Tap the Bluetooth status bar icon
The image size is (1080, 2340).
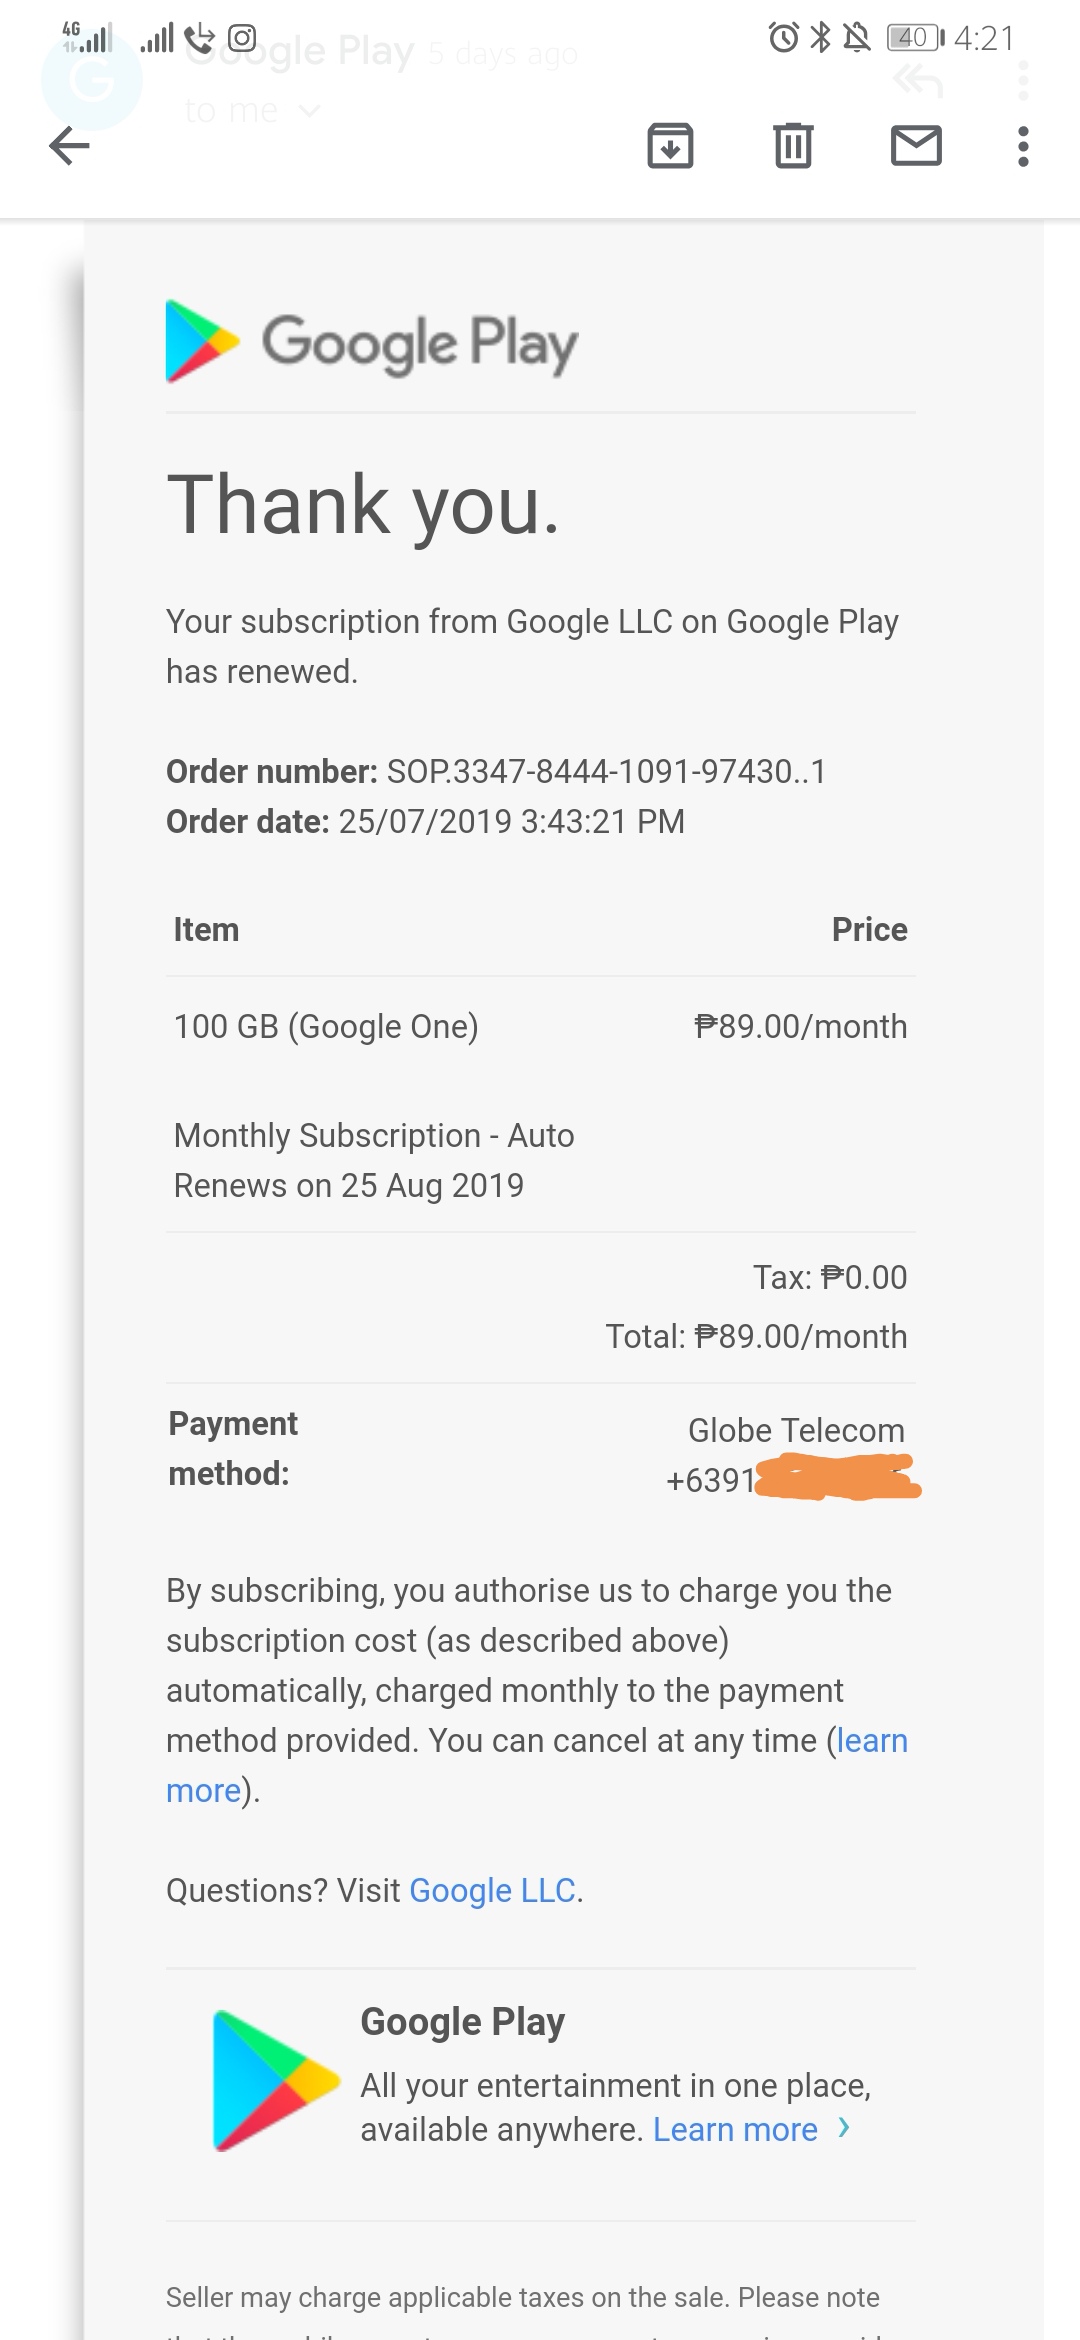click(820, 38)
